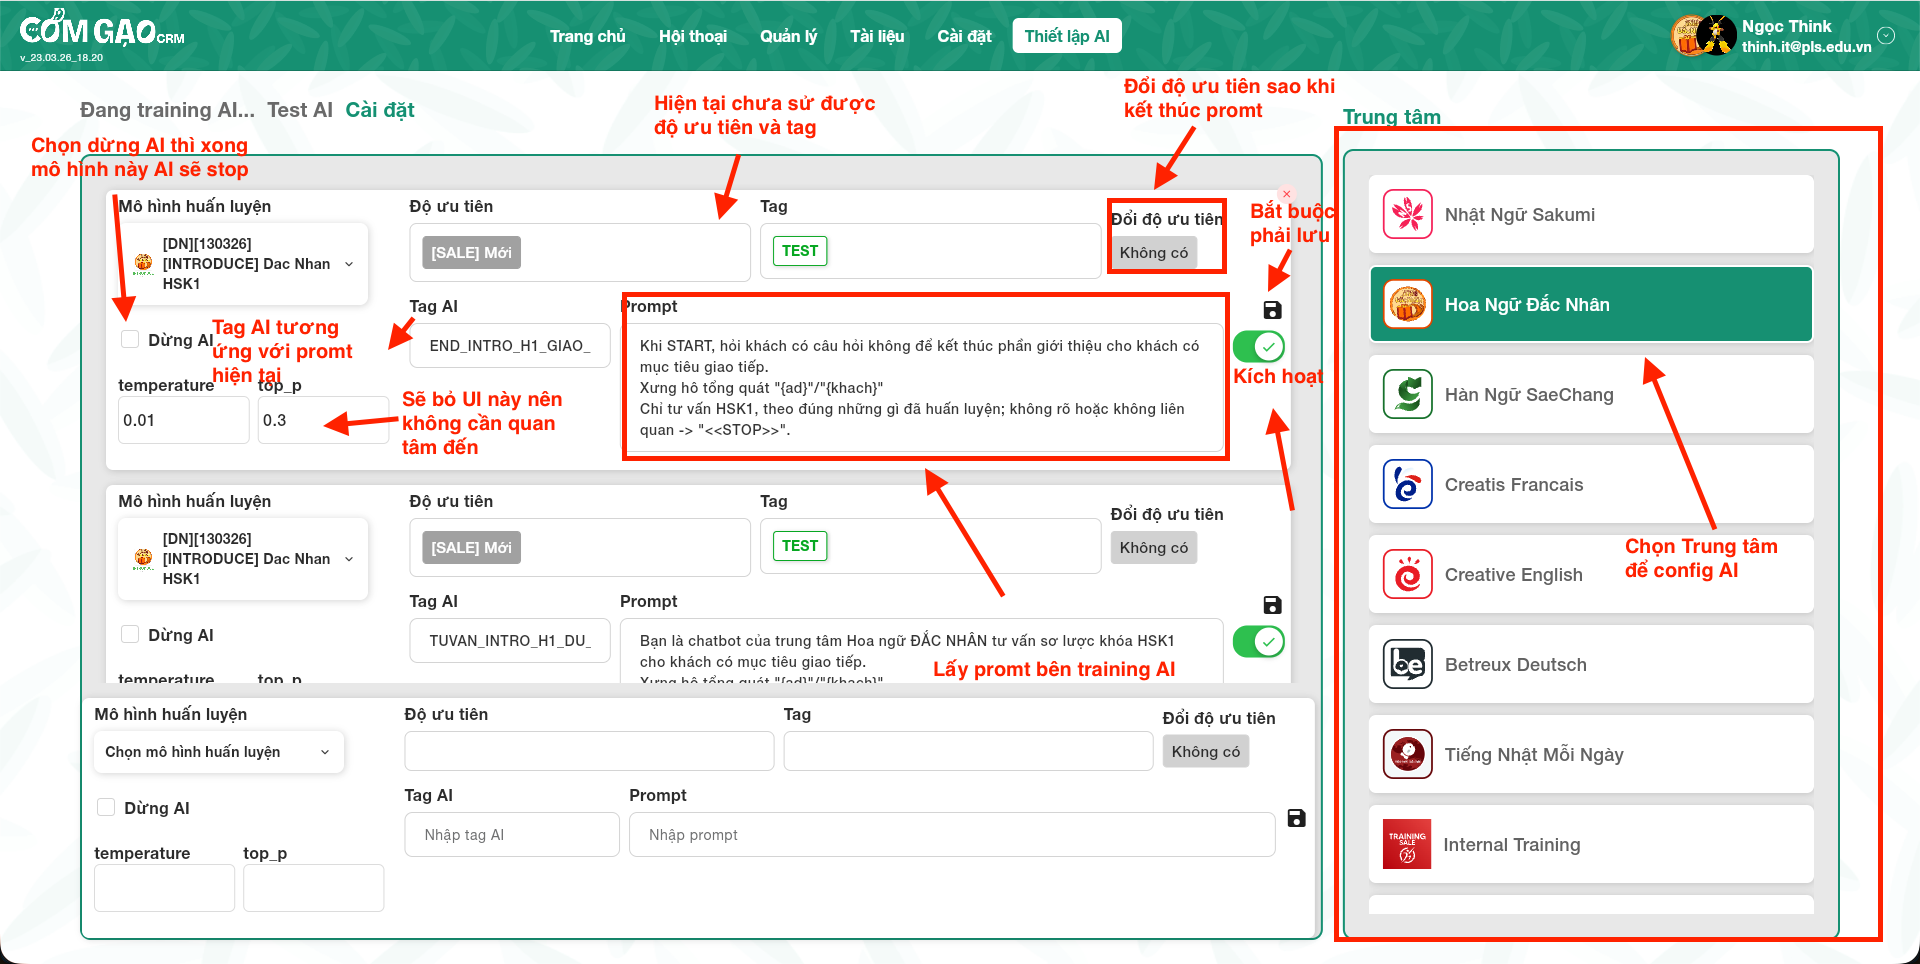Click the TEST tag chip in the first row
The height and width of the screenshot is (964, 1920).
tap(800, 251)
